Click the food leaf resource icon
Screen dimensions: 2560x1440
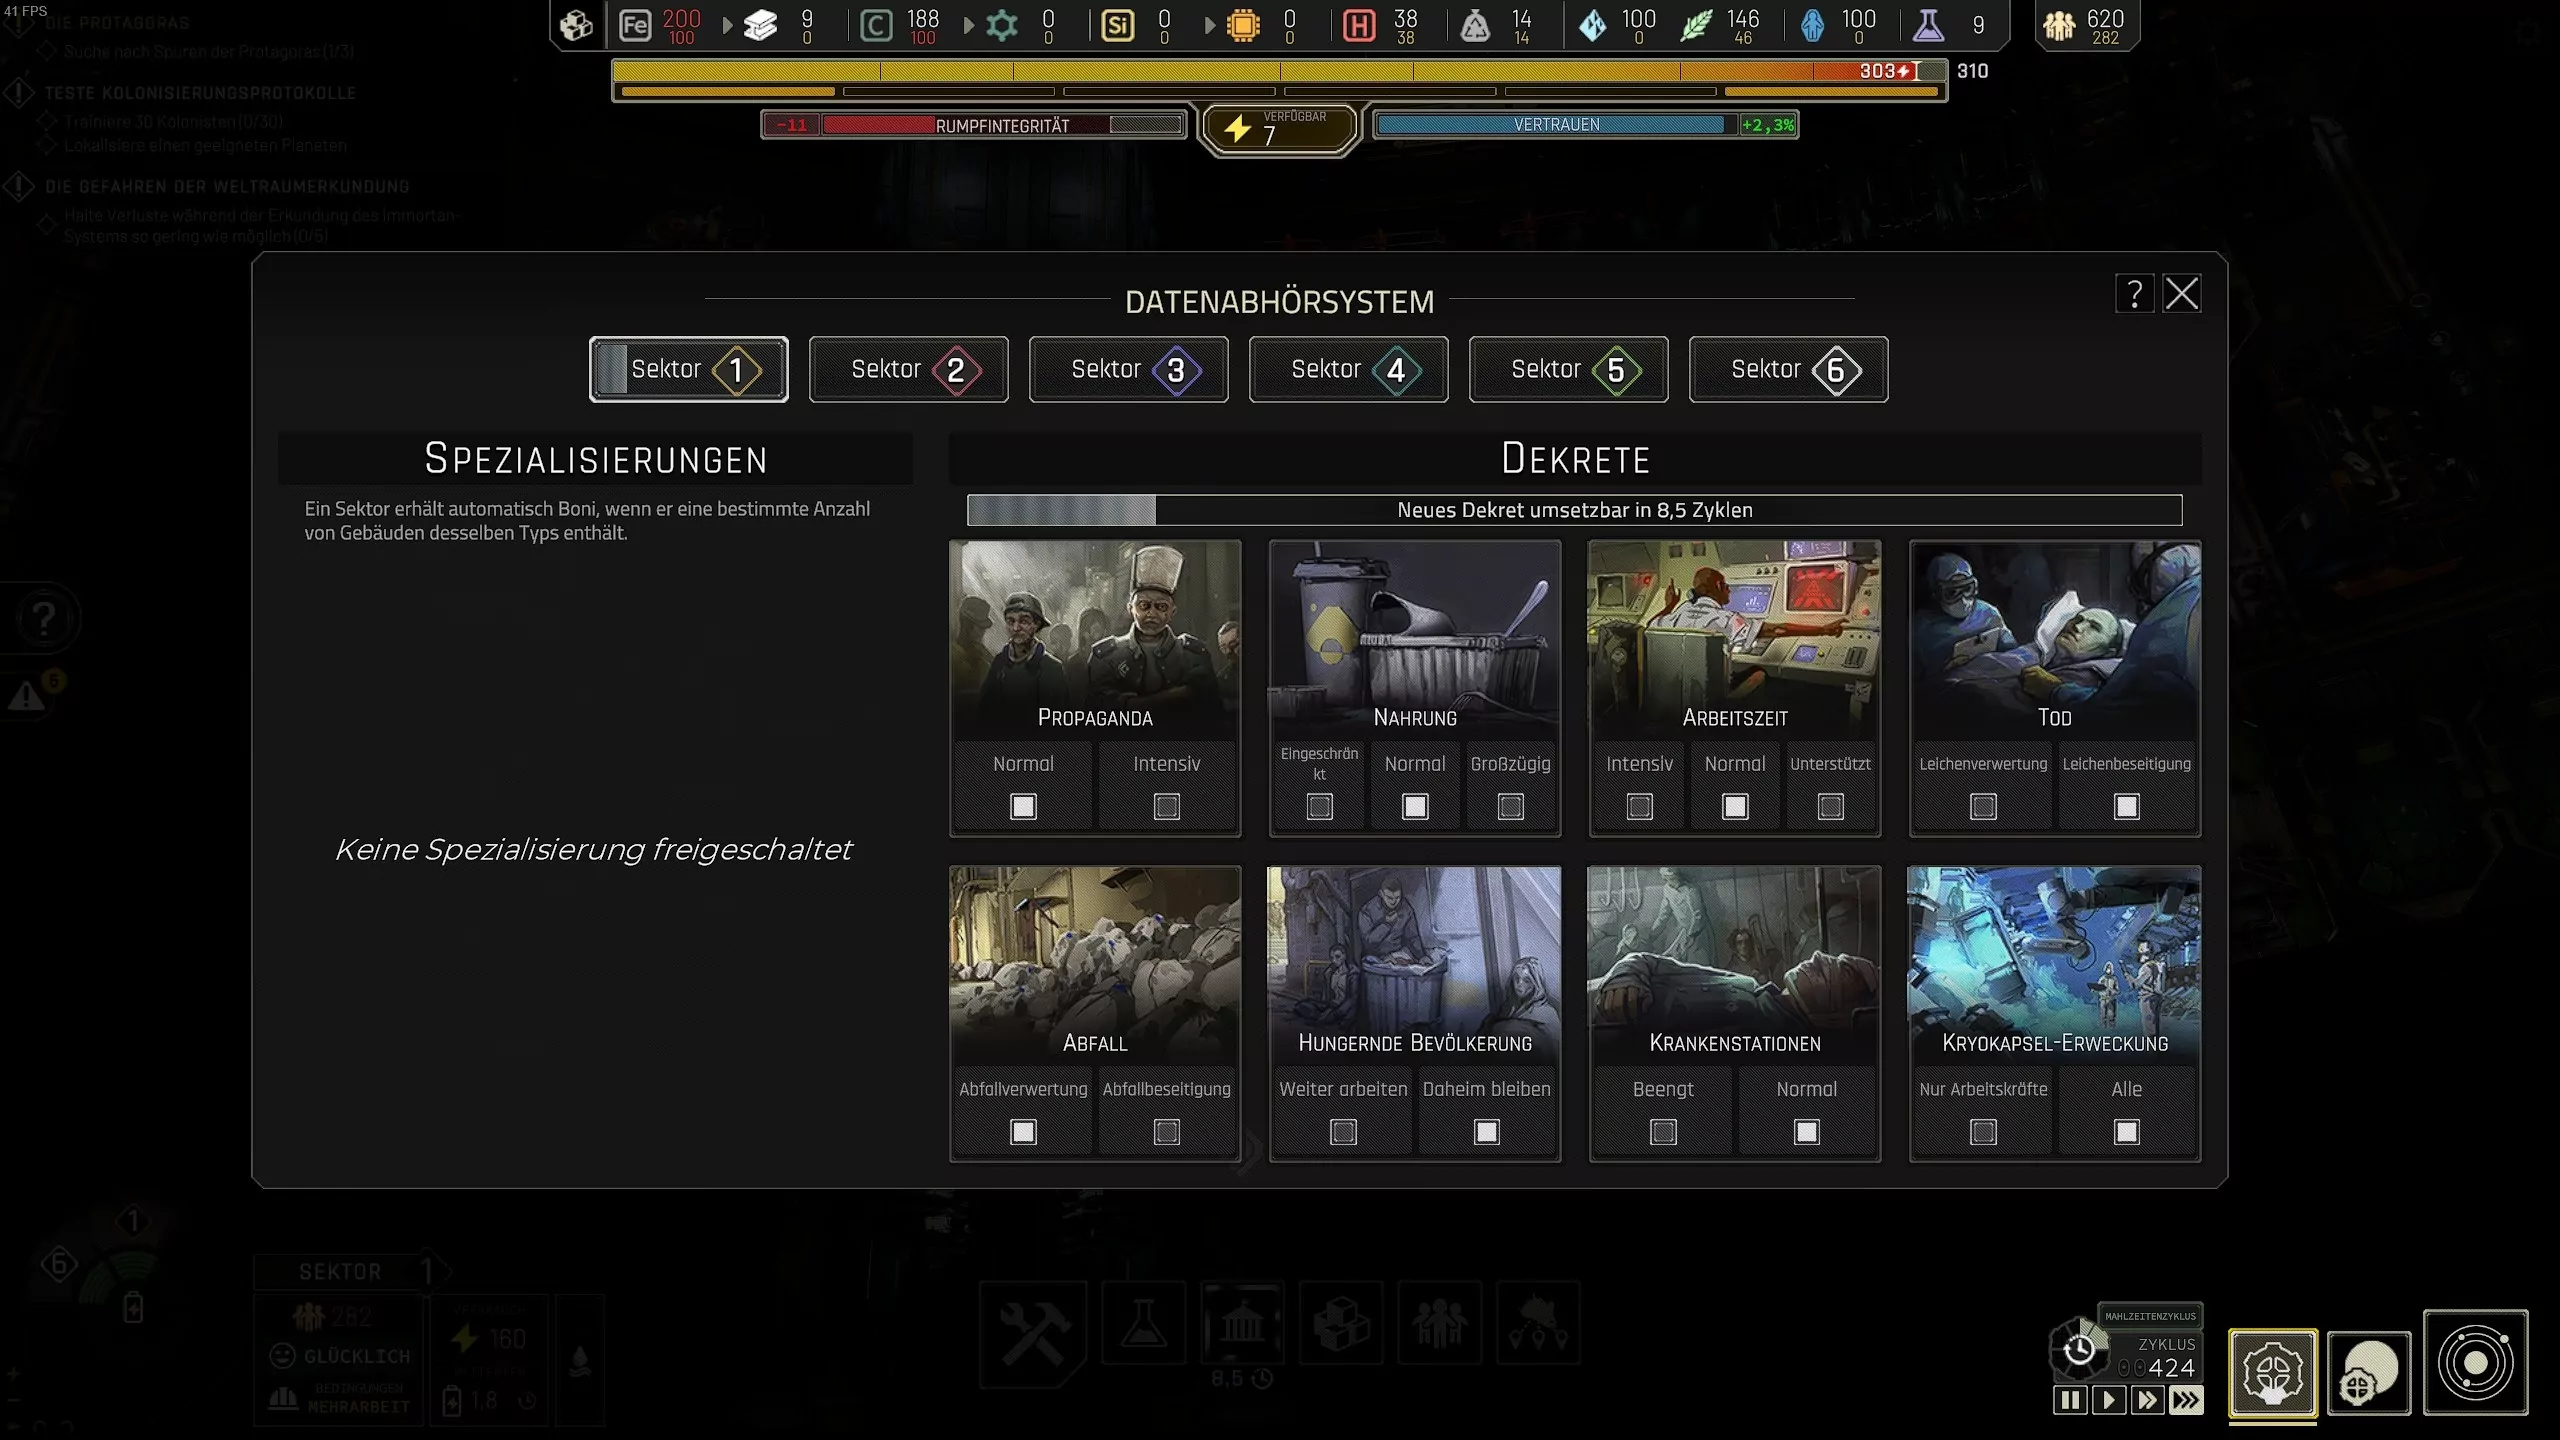pos(1696,25)
